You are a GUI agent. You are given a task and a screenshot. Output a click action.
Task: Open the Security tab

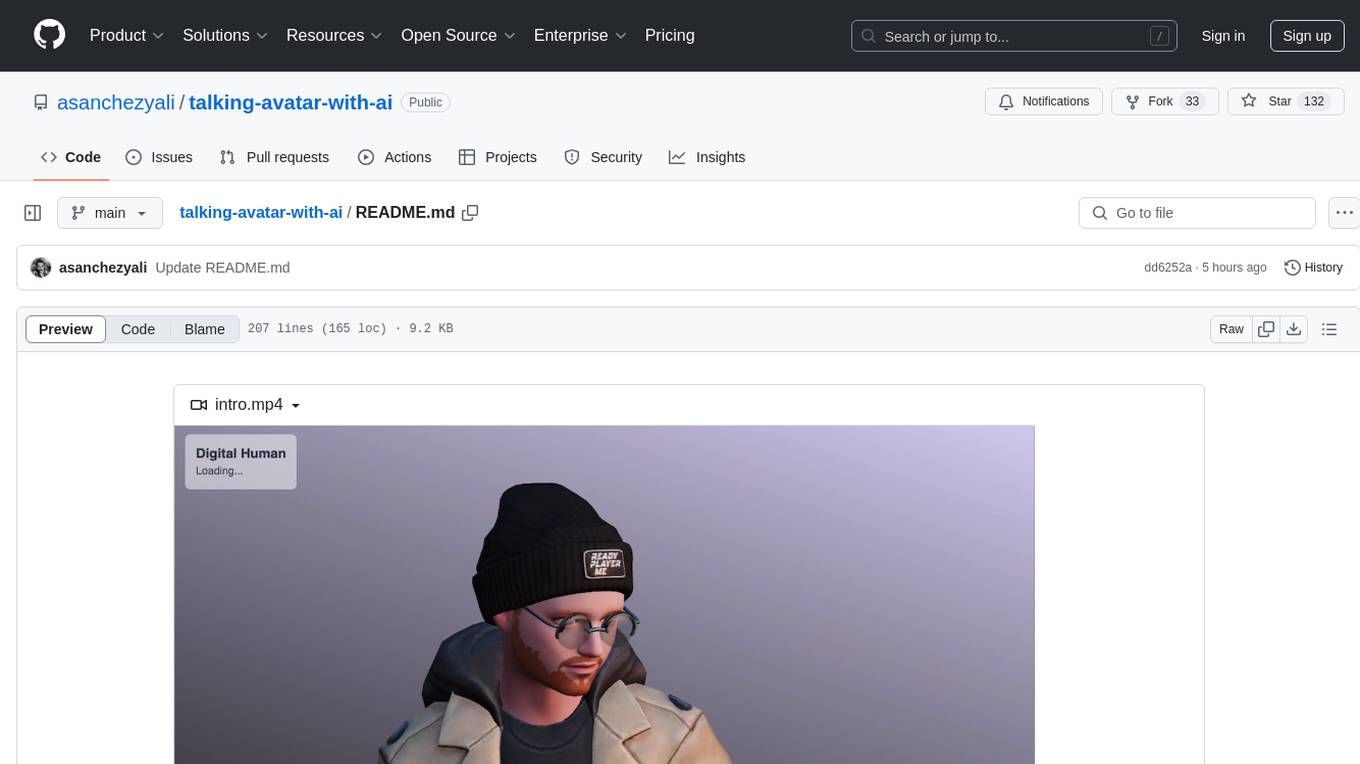(603, 157)
